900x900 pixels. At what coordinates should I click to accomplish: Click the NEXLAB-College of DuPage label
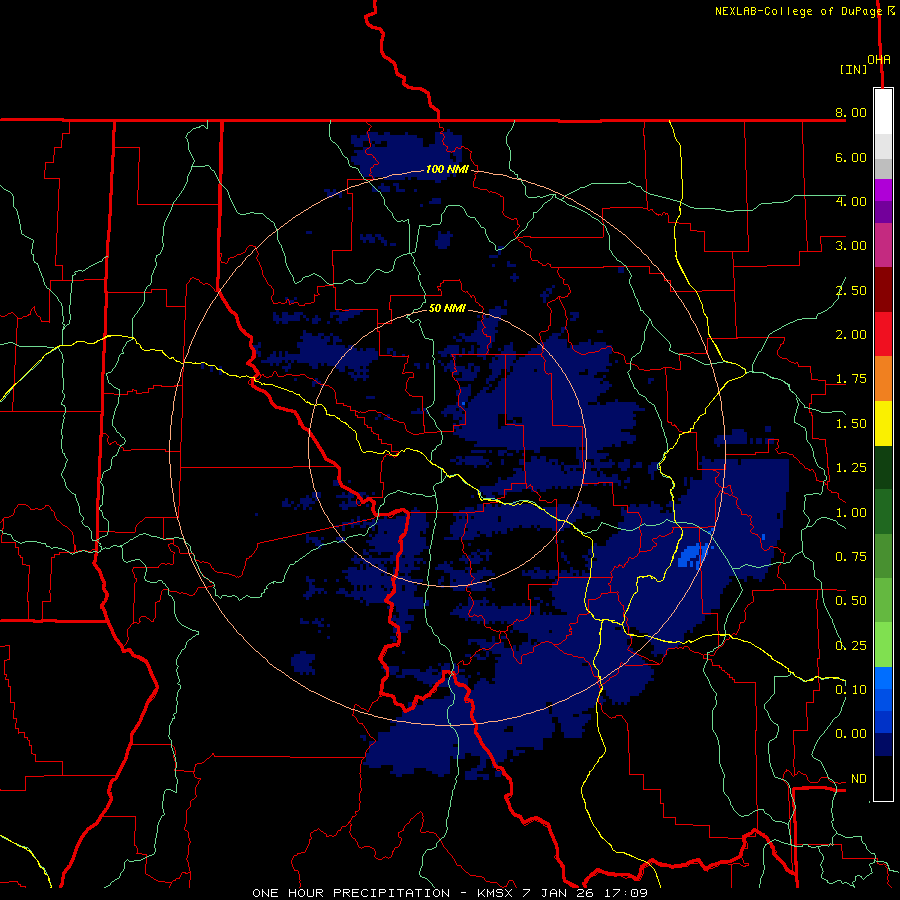click(x=800, y=11)
